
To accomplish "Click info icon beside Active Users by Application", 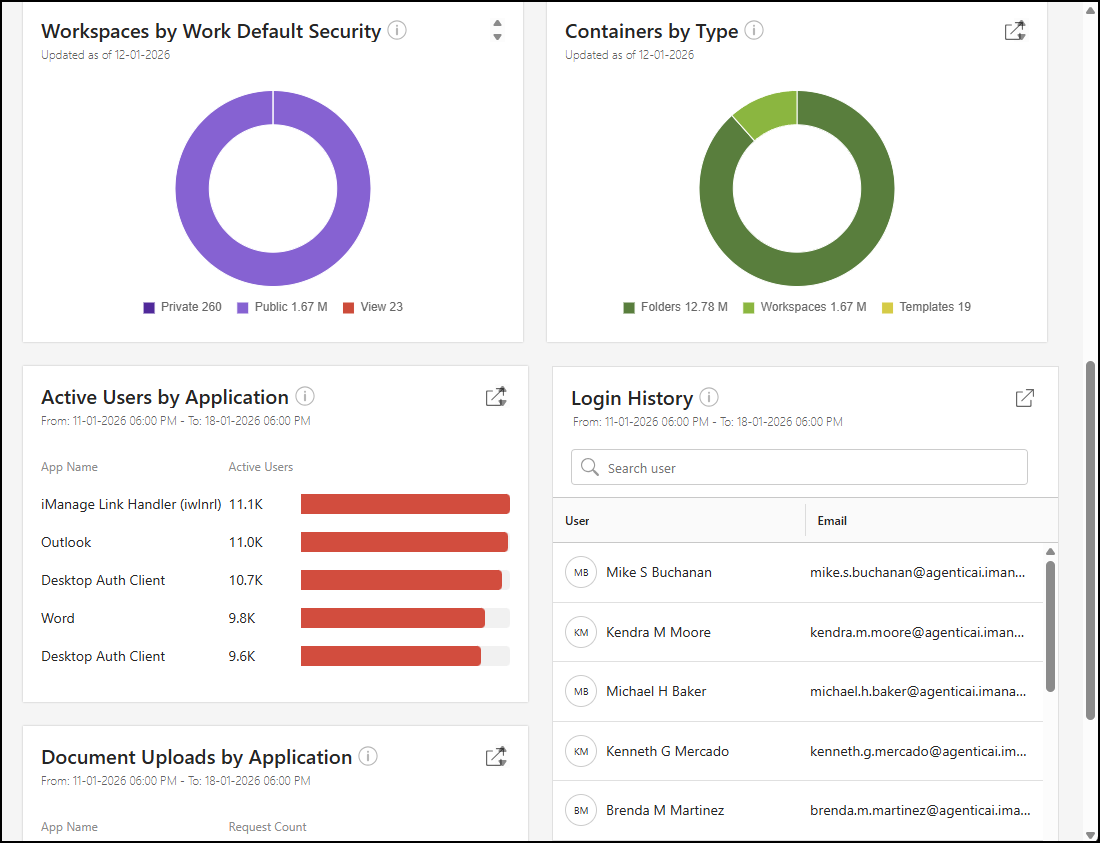I will tap(305, 397).
